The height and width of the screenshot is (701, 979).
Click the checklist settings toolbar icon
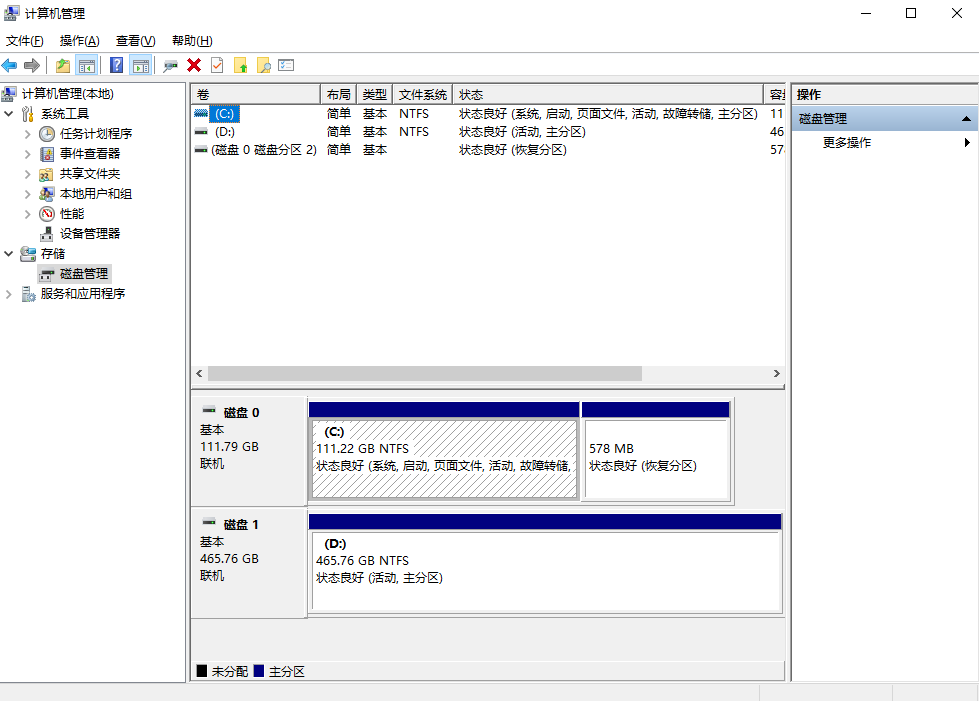point(286,66)
